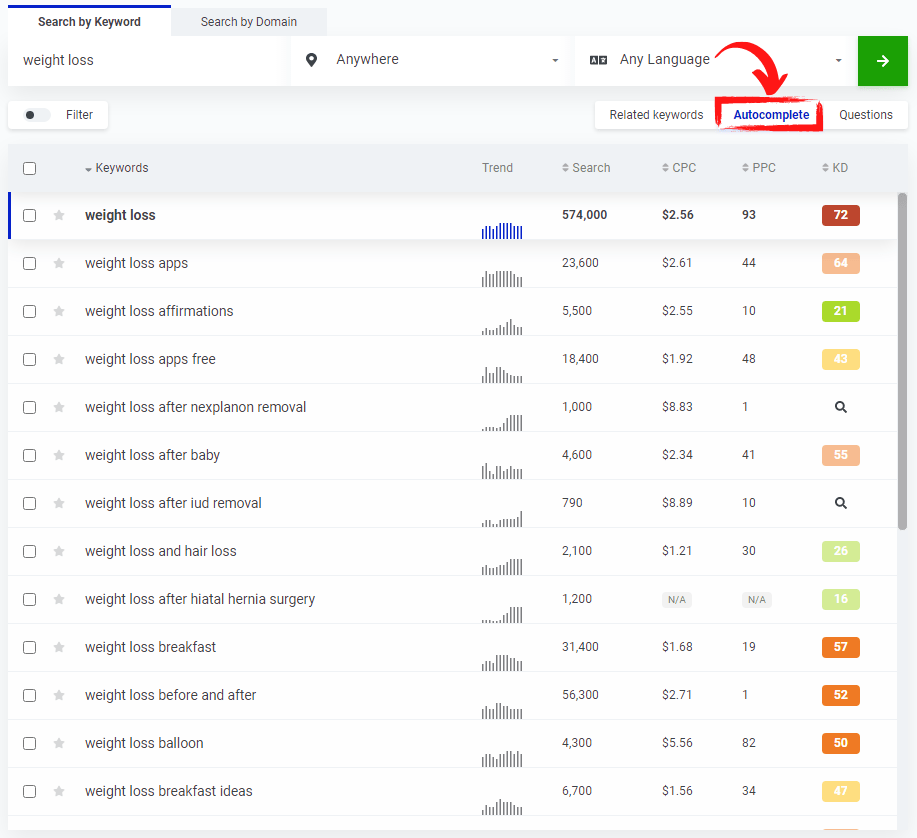Click the language icon beside Any Language
Image resolution: width=917 pixels, height=838 pixels.
[598, 60]
